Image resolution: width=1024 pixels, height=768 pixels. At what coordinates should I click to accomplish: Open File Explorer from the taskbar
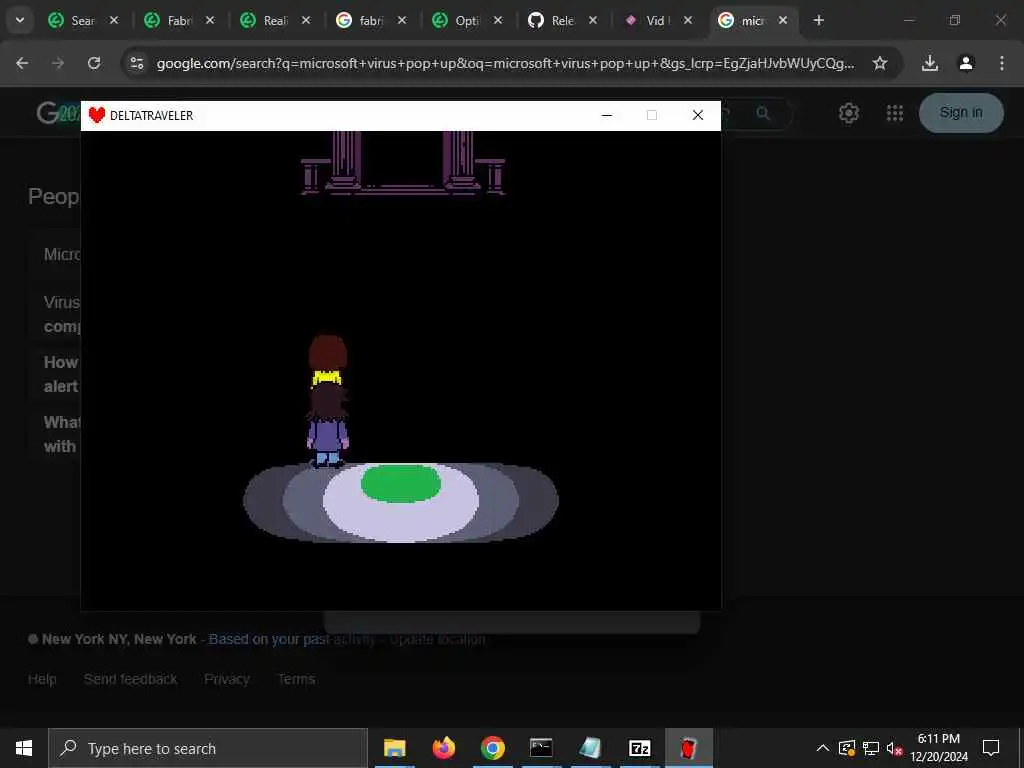394,748
